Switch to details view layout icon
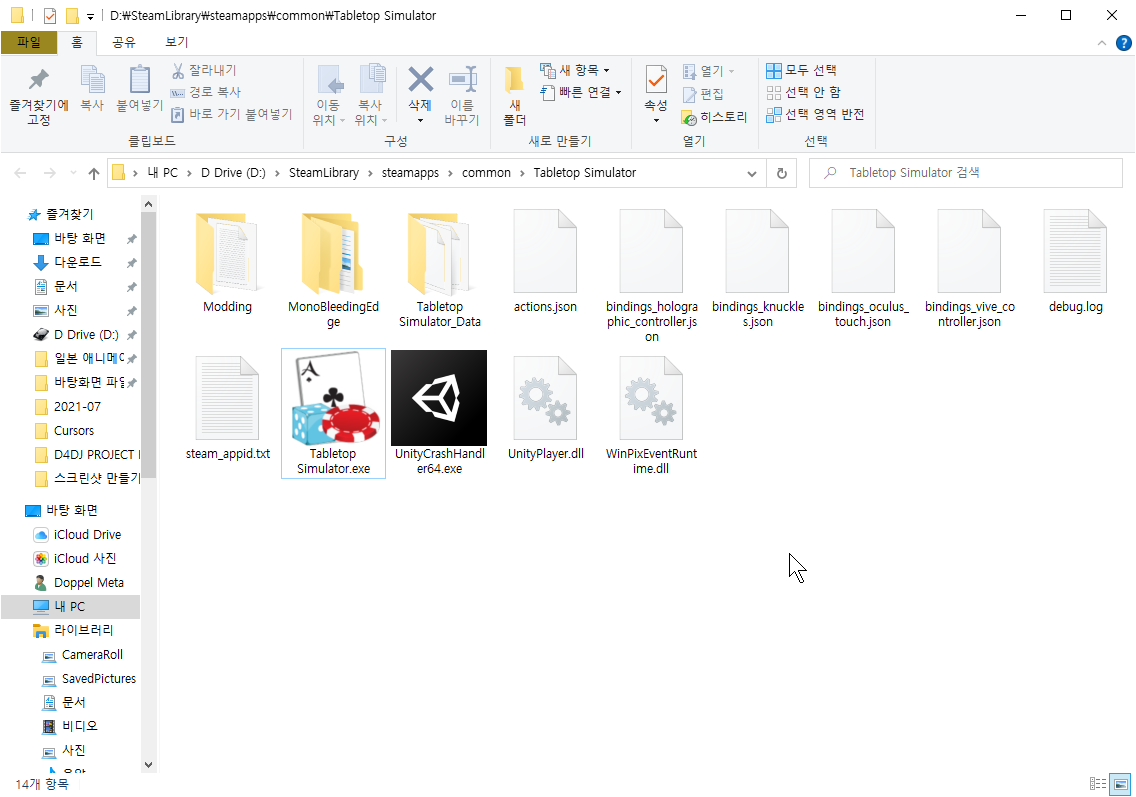Viewport: 1136px width, 797px height. [x=1098, y=784]
